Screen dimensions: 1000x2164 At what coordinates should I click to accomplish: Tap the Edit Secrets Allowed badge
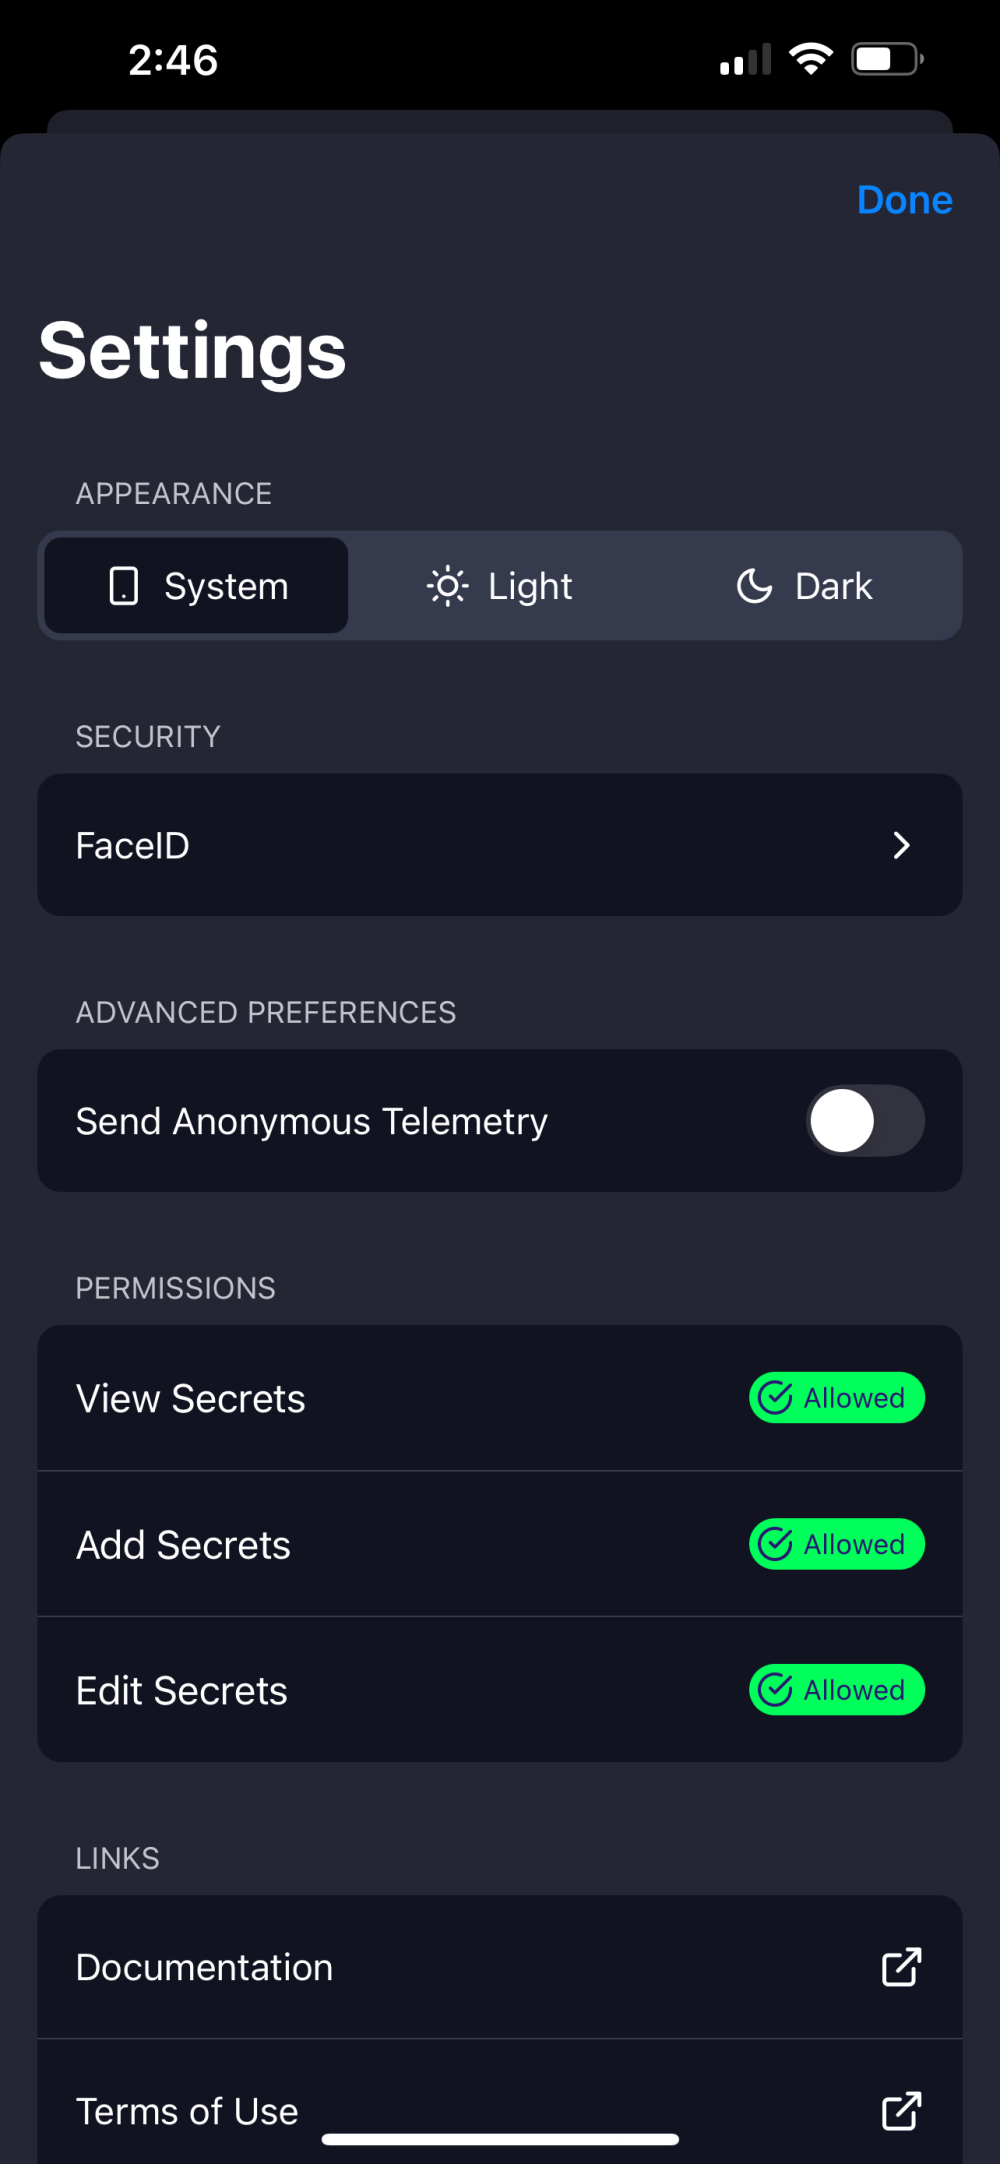pos(837,1690)
